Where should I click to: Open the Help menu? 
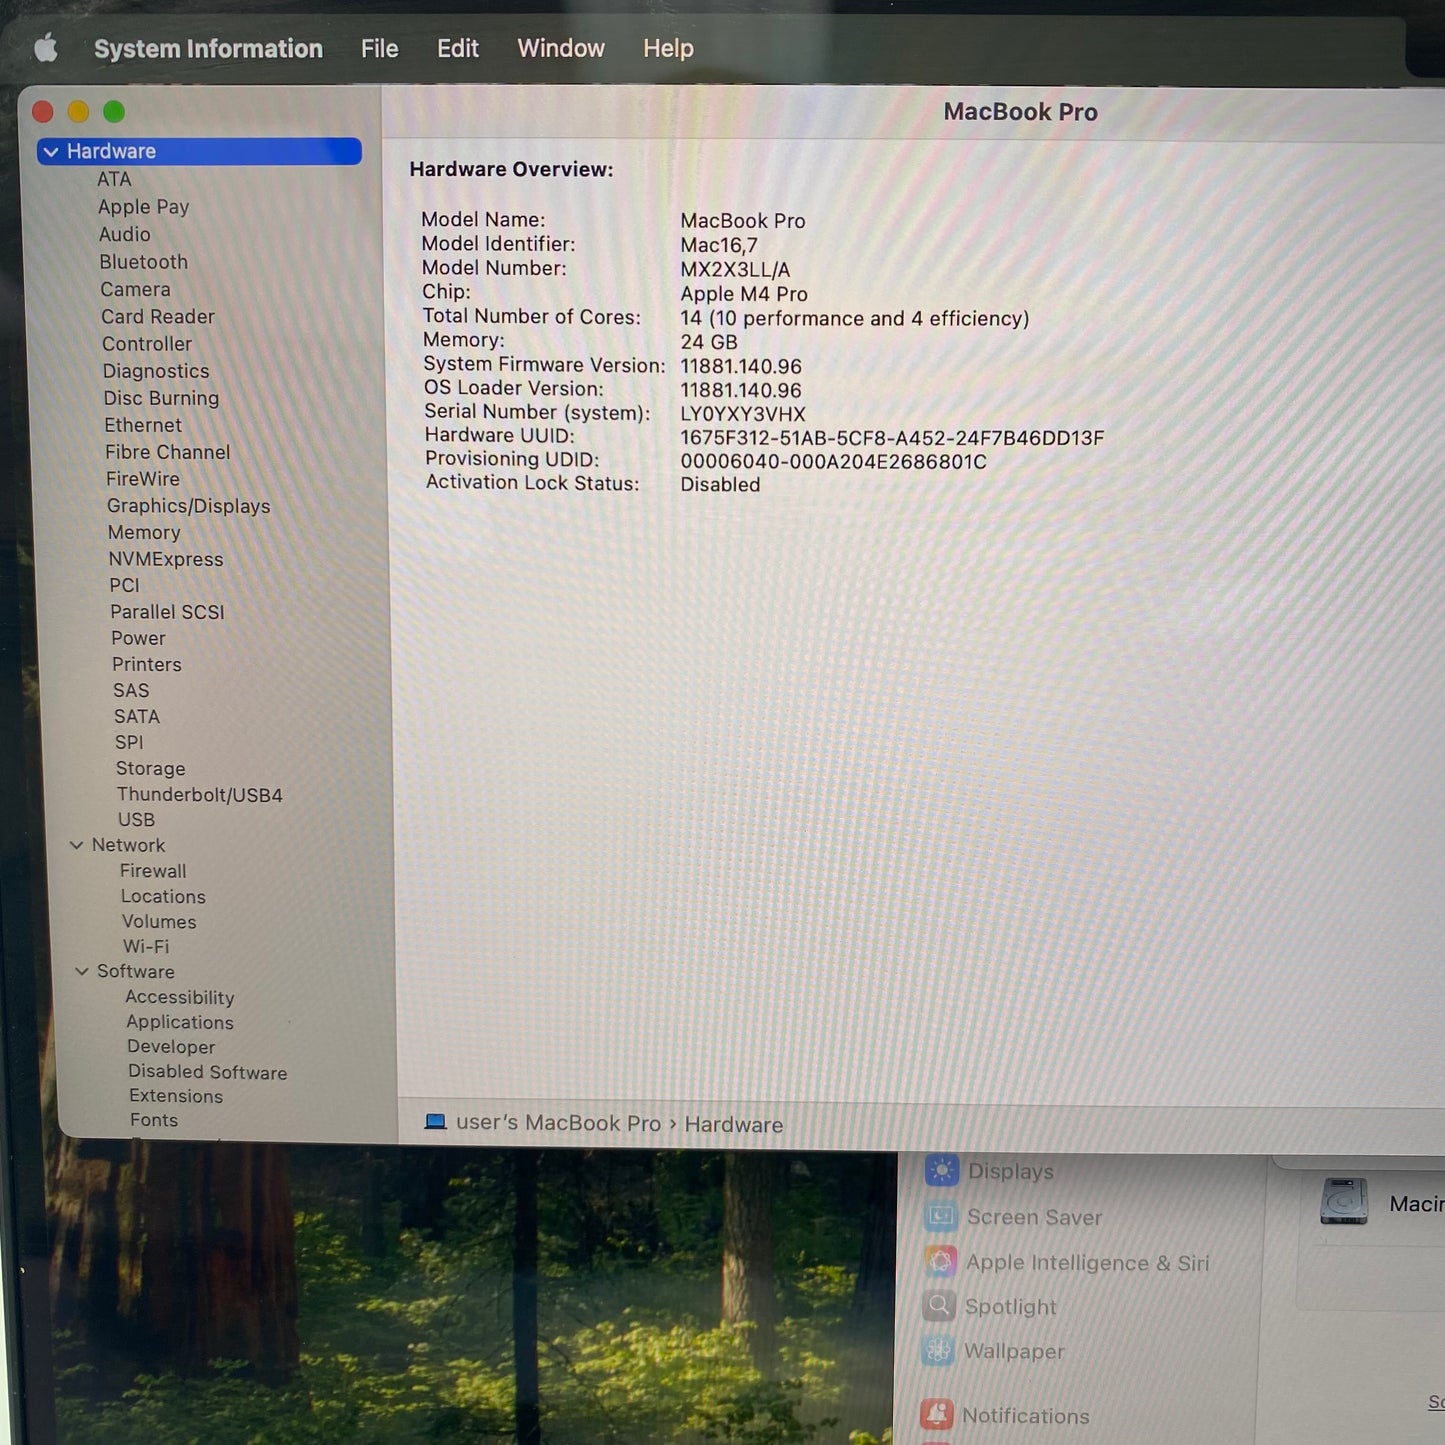tap(668, 48)
